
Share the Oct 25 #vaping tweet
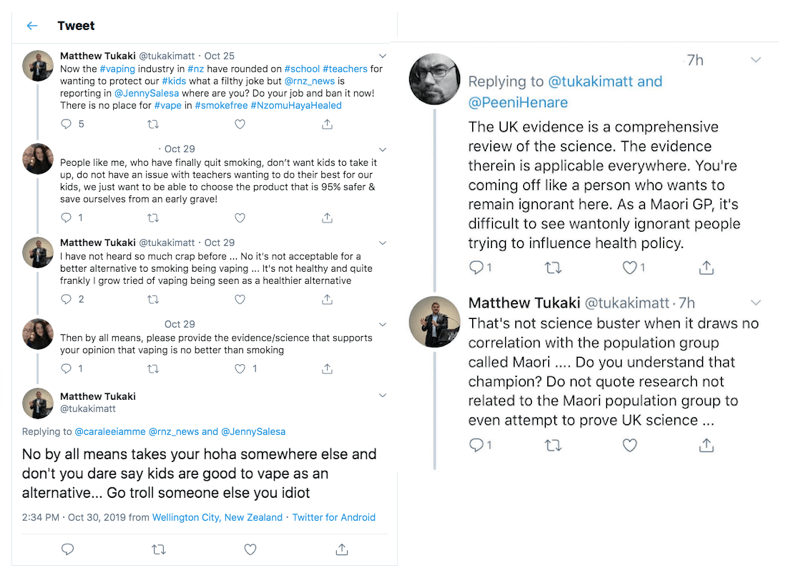(327, 124)
